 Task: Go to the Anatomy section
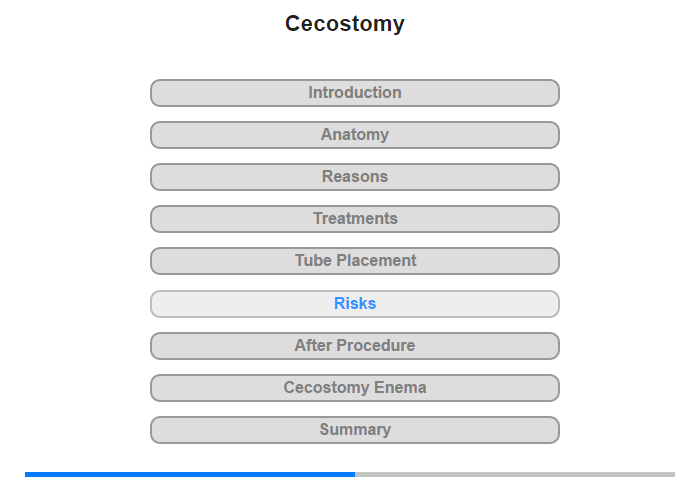click(354, 135)
